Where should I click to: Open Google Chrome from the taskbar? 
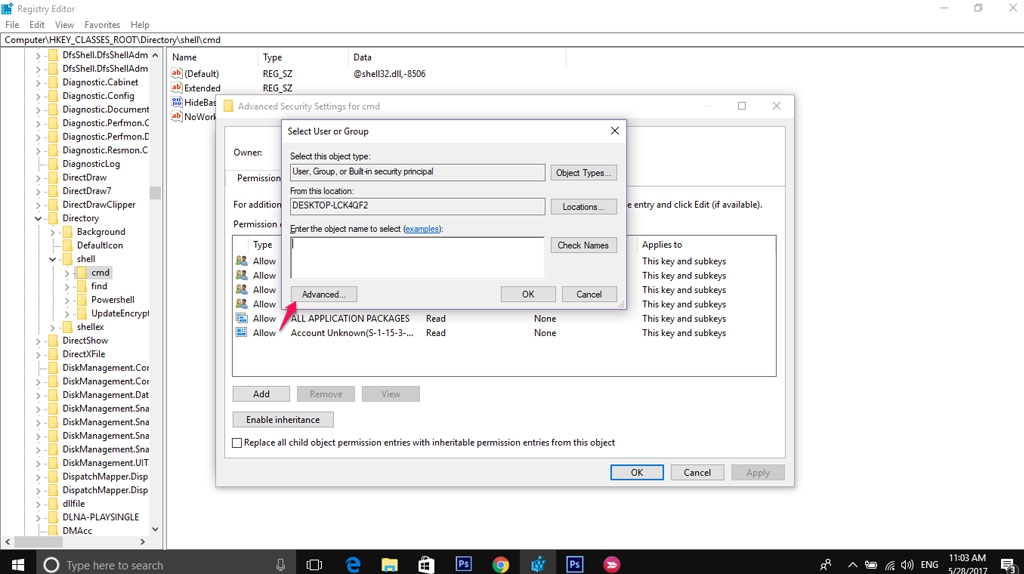(501, 564)
